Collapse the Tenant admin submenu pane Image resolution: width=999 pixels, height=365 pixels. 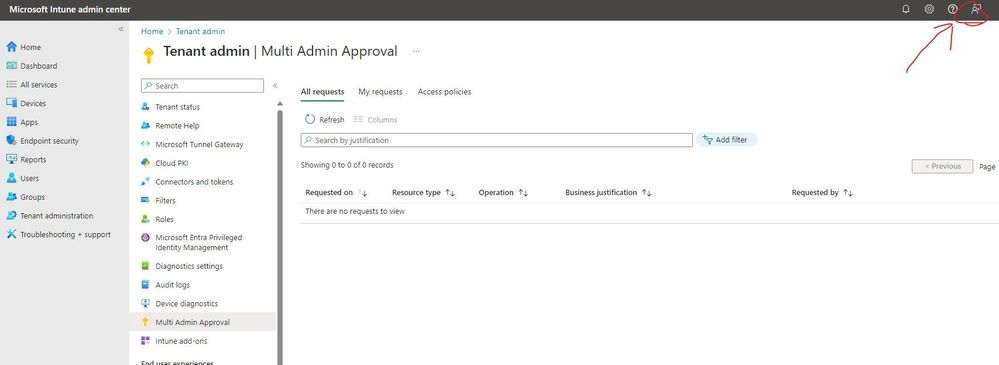click(275, 85)
